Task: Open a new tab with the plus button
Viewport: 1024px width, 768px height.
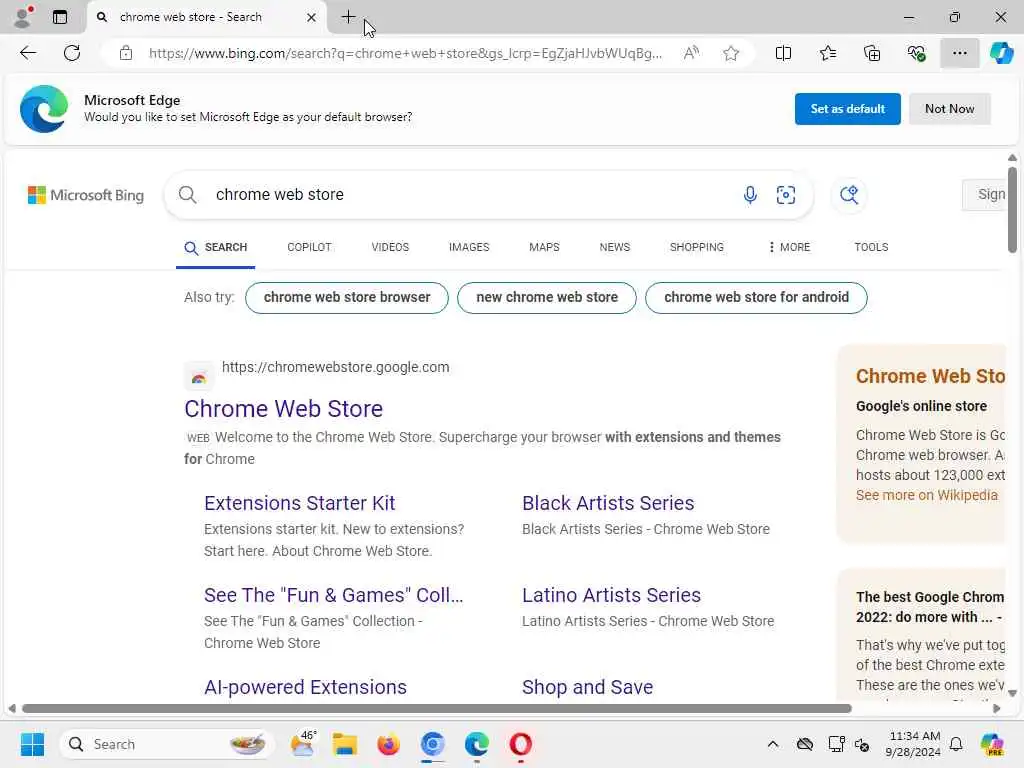Action: (x=348, y=17)
